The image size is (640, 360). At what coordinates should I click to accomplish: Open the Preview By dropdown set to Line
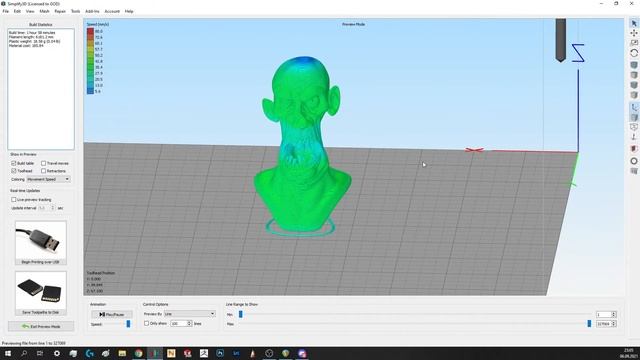pos(189,314)
